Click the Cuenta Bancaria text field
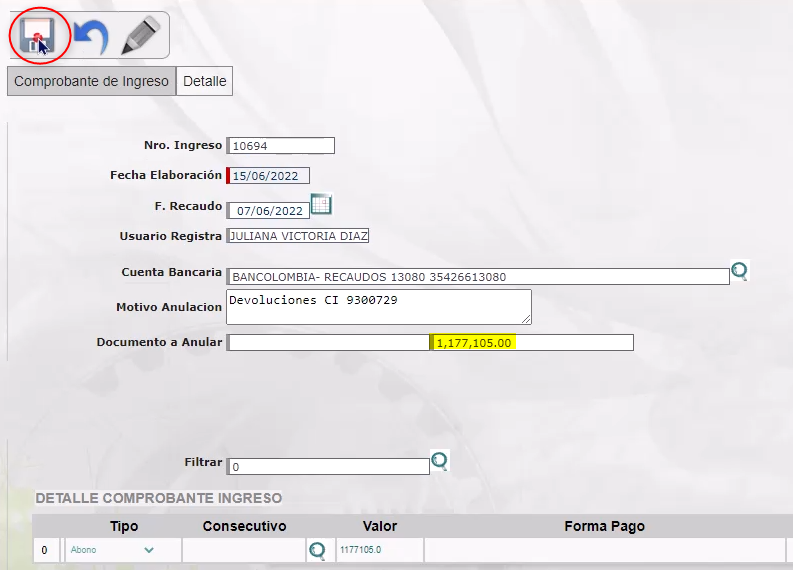 pyautogui.click(x=478, y=277)
